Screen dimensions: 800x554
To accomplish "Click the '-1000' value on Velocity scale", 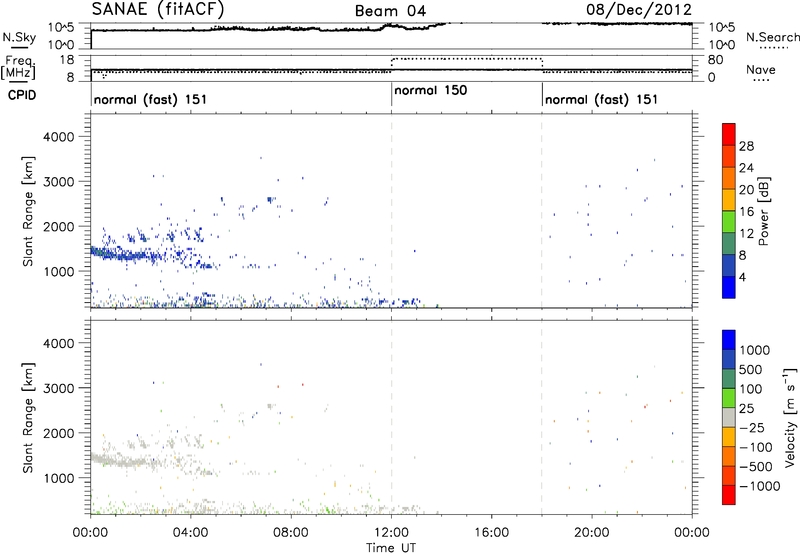I will tap(759, 486).
